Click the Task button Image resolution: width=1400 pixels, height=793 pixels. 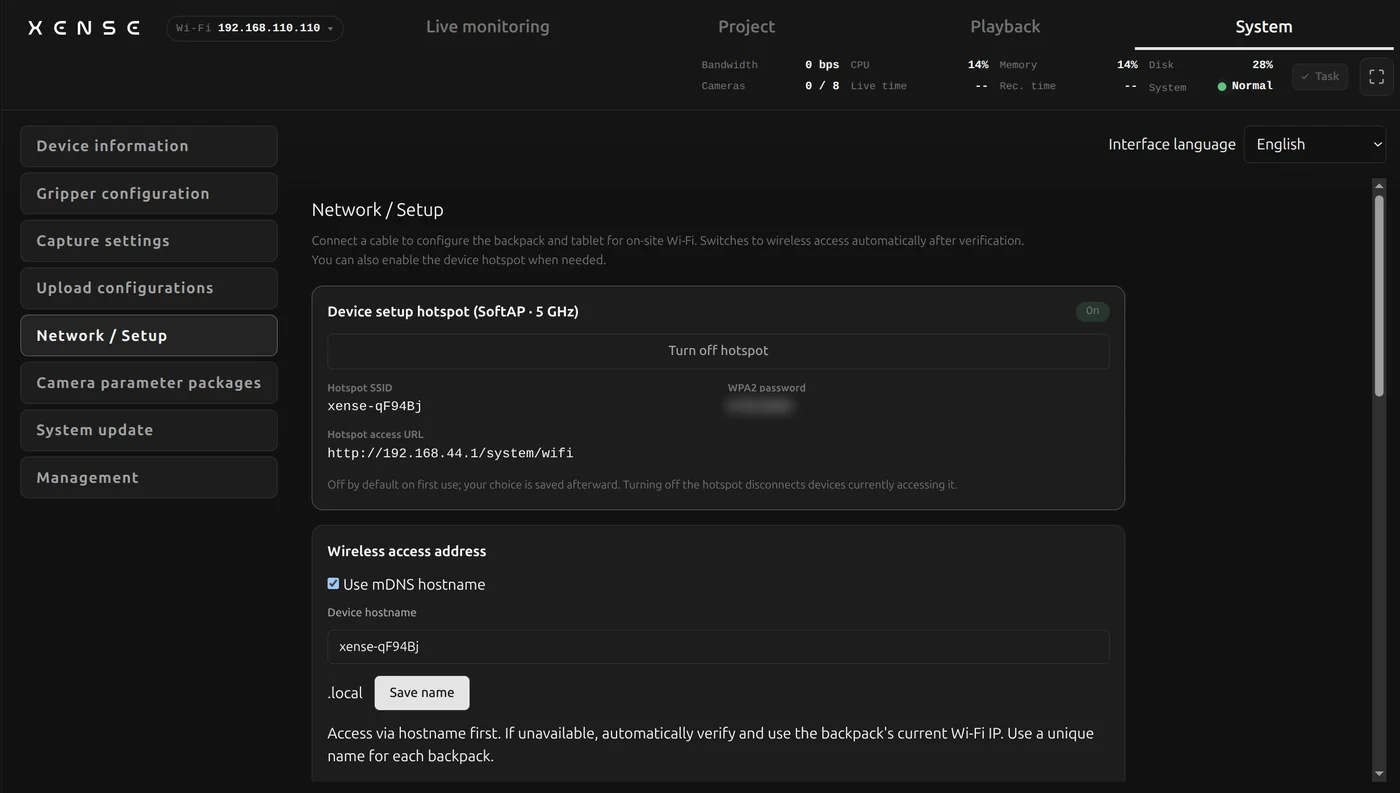click(1320, 77)
